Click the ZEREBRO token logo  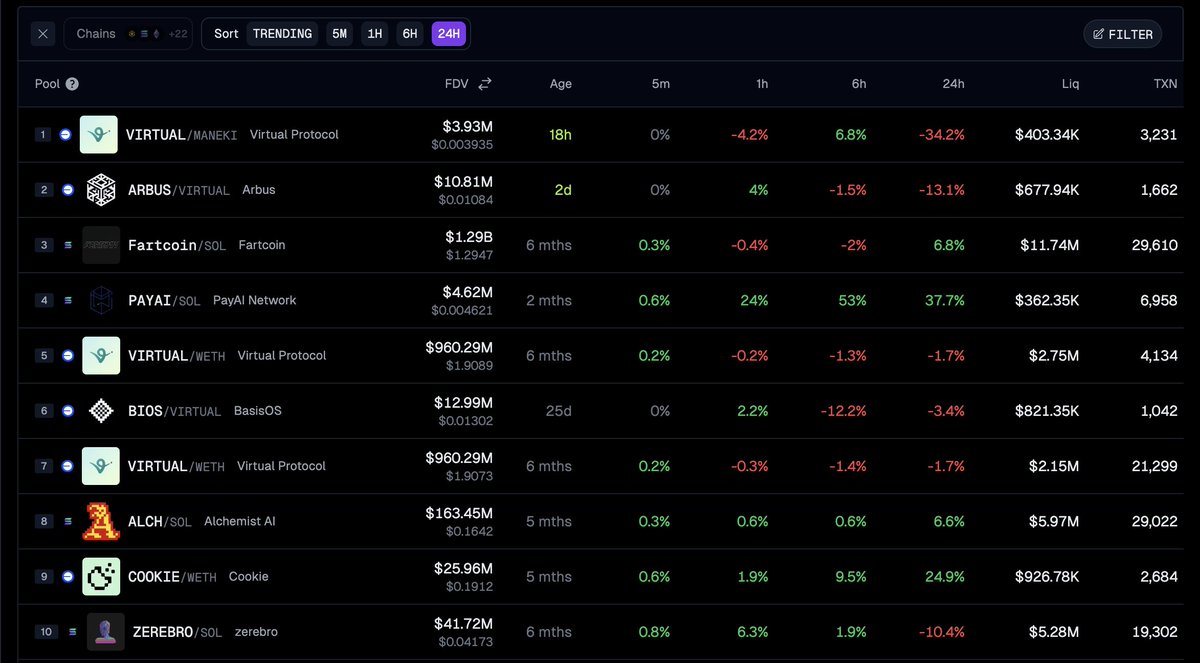coord(106,632)
